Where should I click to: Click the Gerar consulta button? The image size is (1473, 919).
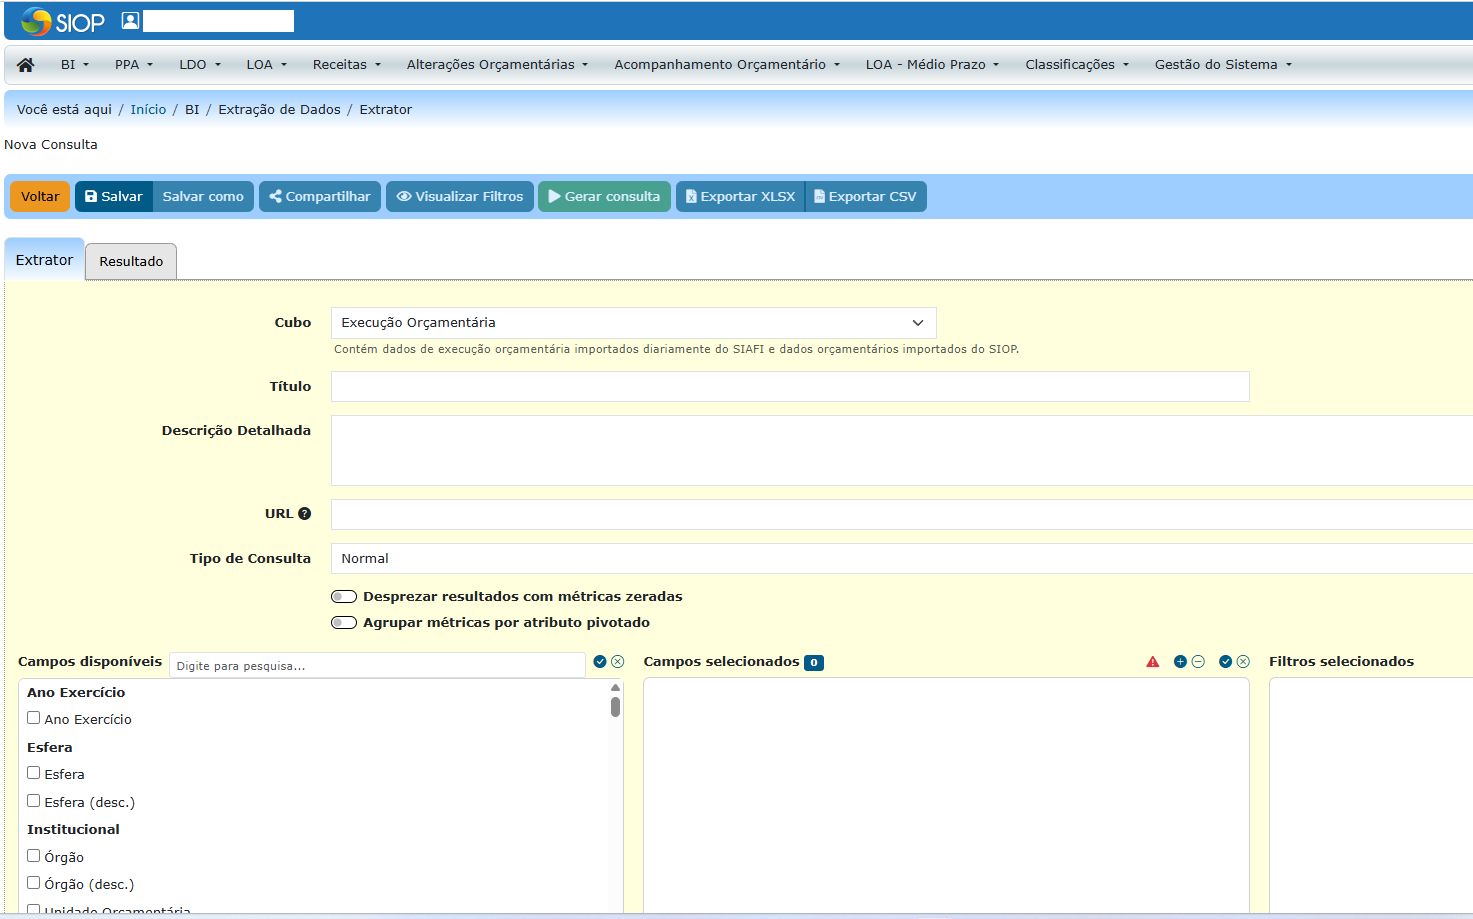click(x=604, y=196)
